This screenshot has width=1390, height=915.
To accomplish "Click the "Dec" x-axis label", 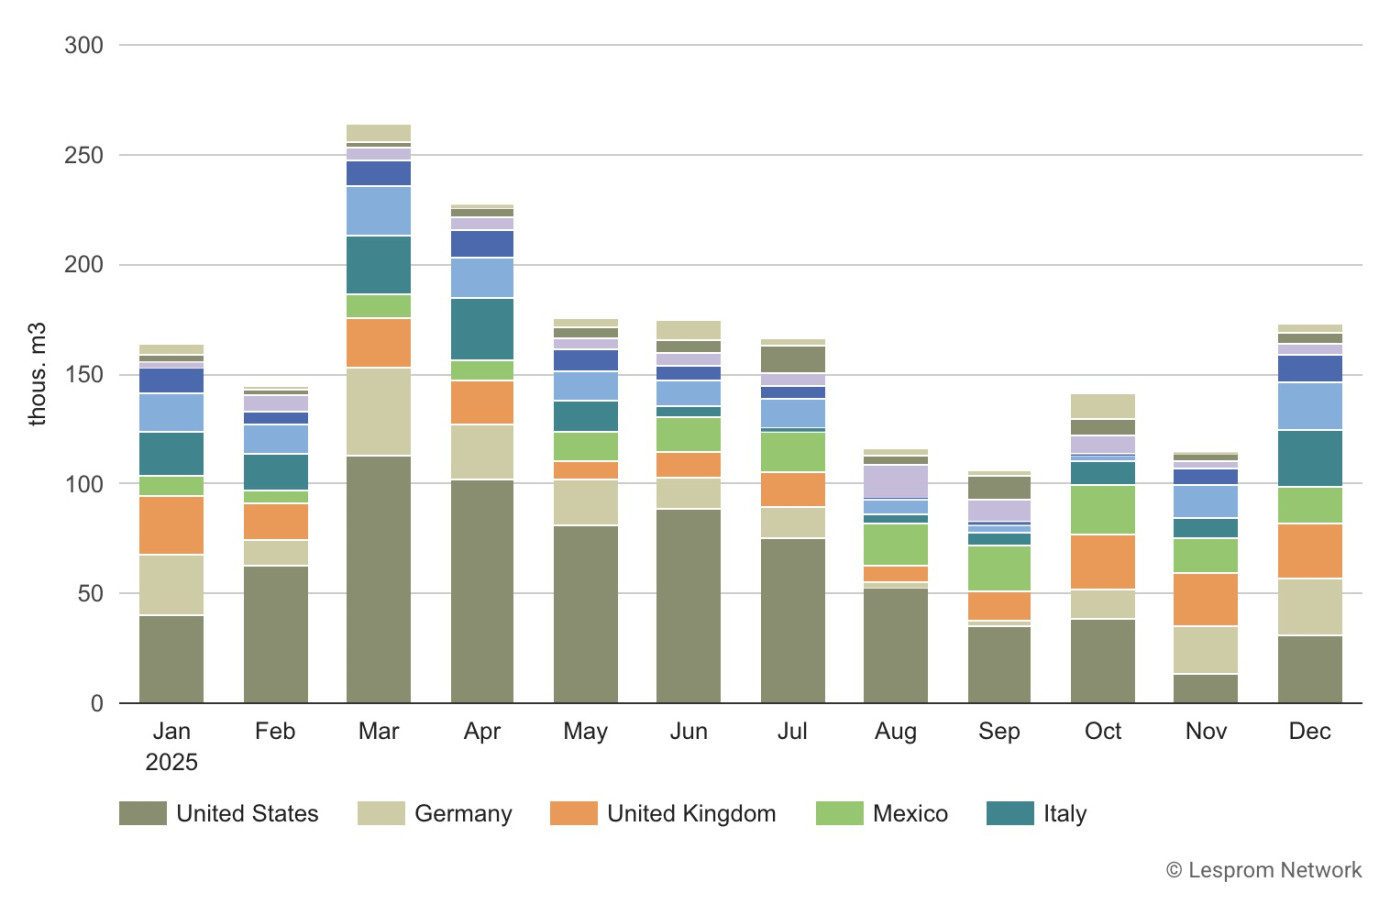I will [x=1309, y=731].
